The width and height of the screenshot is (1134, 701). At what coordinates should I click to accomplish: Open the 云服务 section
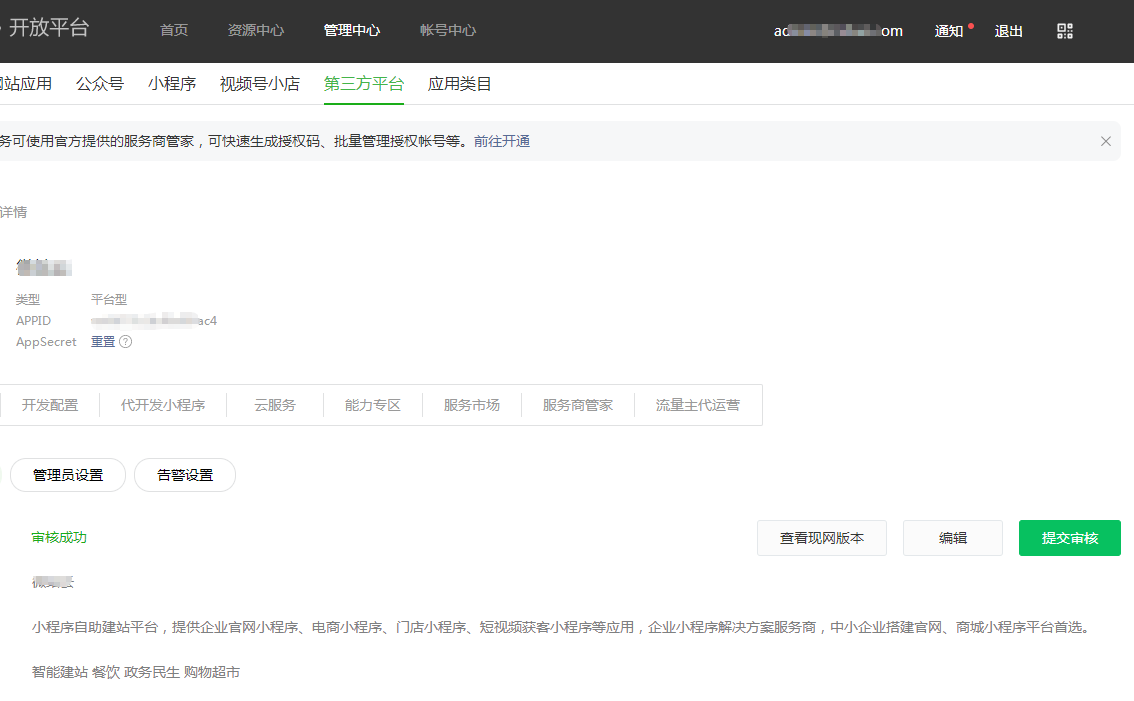(x=274, y=405)
